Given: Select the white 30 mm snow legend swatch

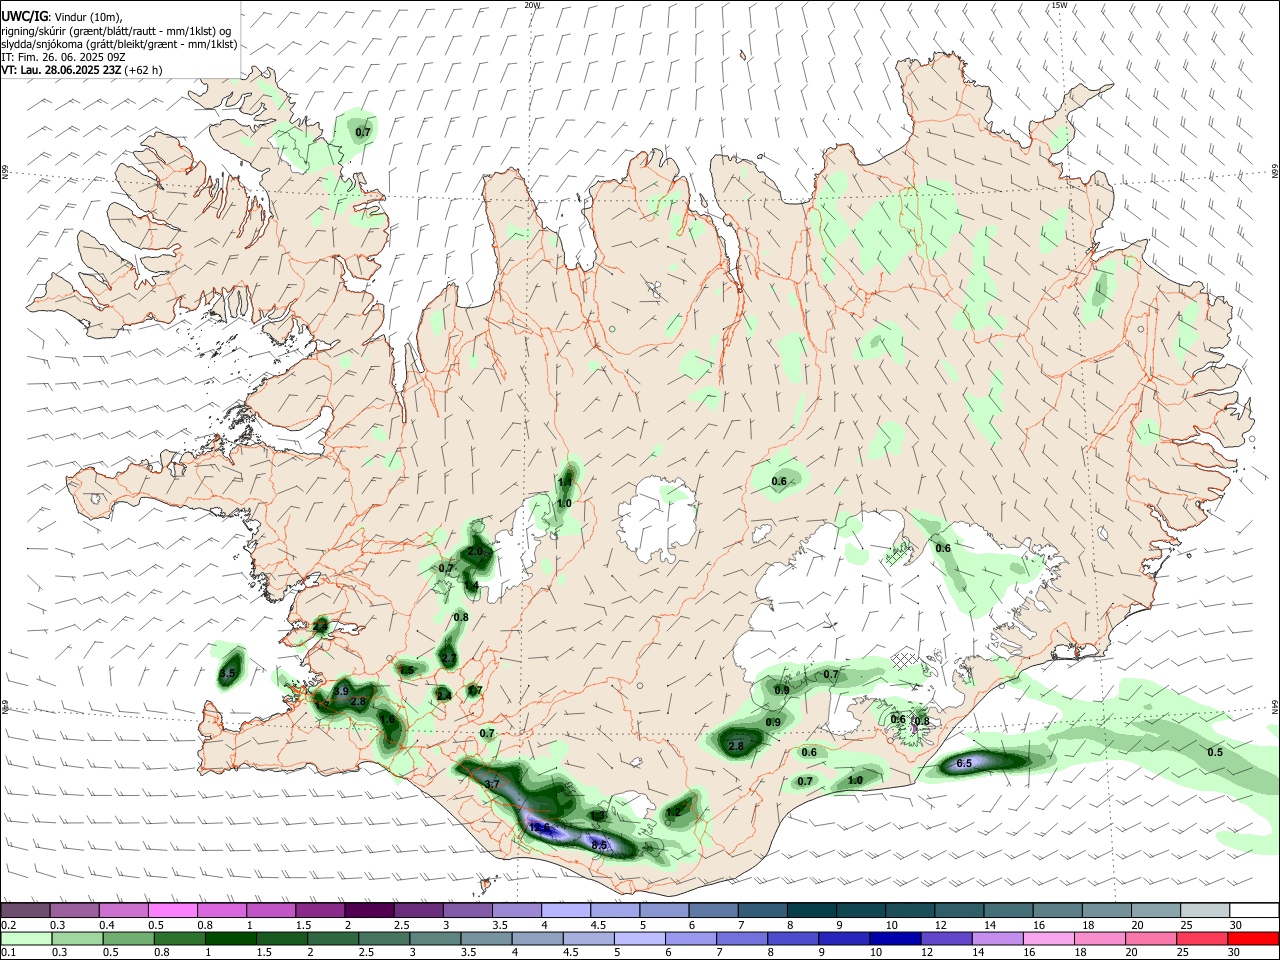Looking at the screenshot, I should point(1253,910).
